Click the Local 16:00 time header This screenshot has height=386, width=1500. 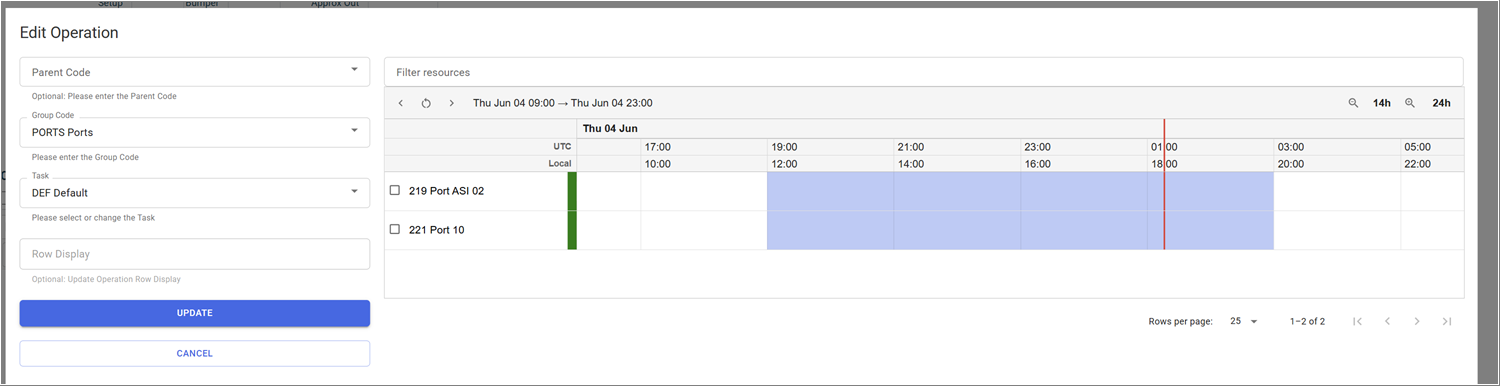click(1037, 164)
